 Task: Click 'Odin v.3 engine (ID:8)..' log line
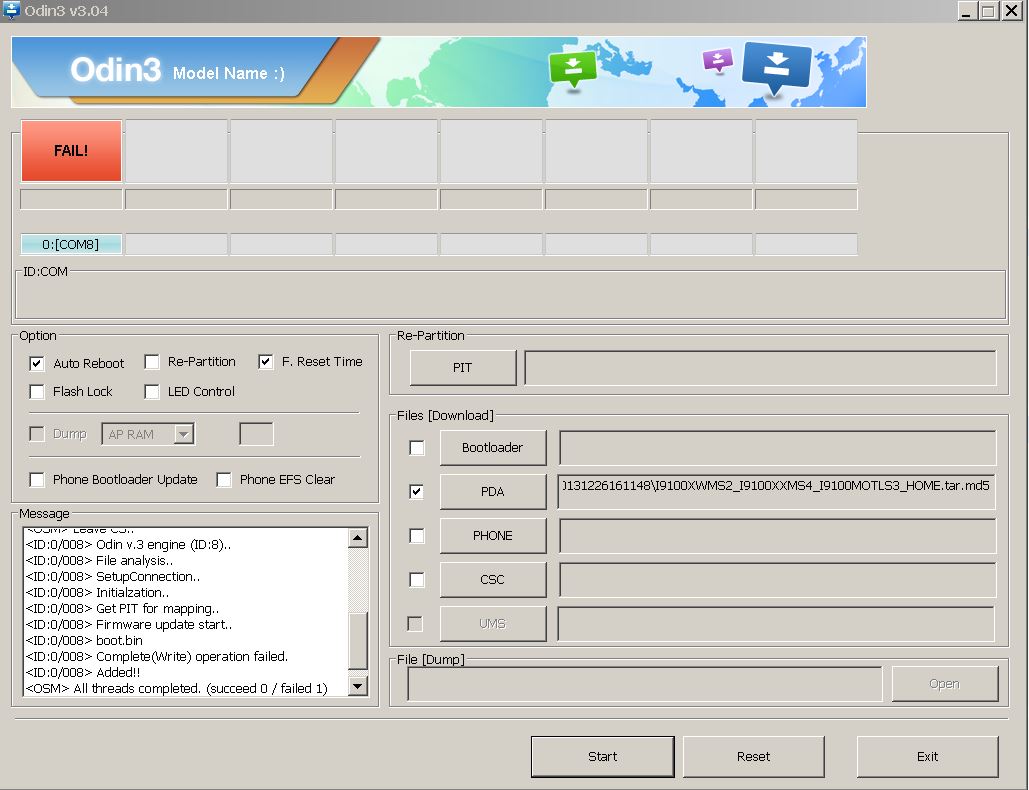coord(128,545)
